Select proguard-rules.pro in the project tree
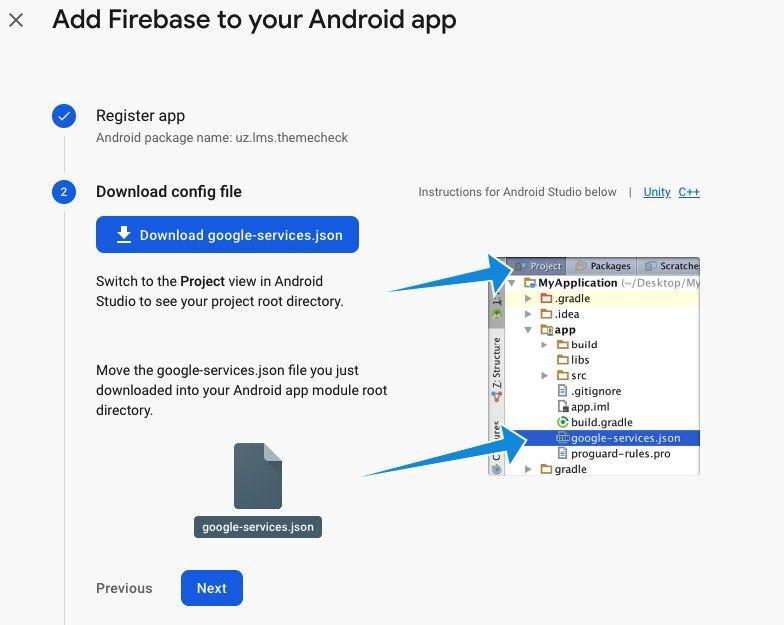This screenshot has width=784, height=625. (x=619, y=453)
